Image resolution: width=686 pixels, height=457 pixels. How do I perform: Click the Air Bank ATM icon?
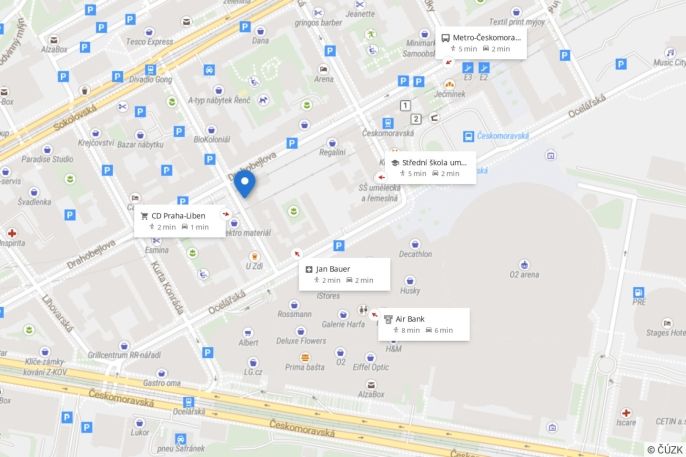(388, 319)
